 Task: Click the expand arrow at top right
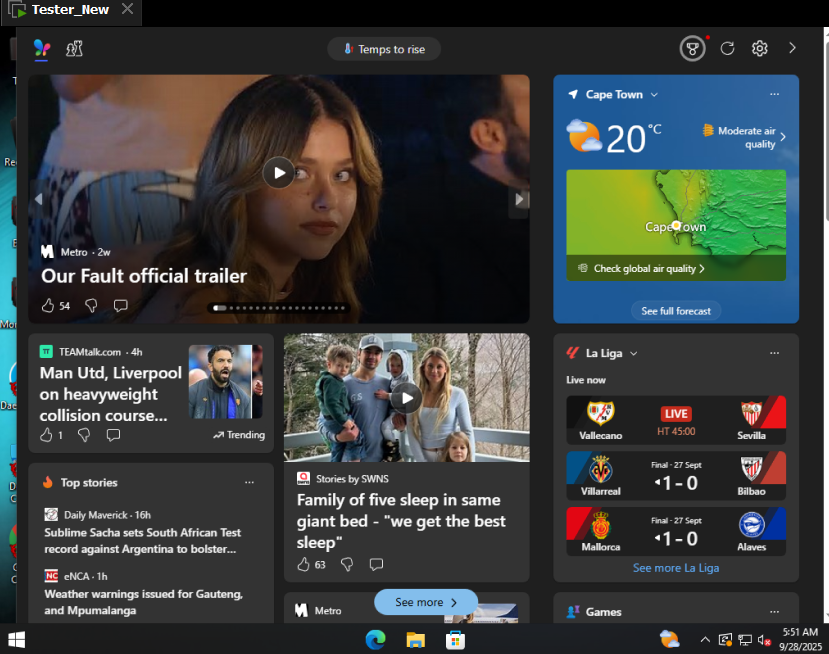point(792,48)
